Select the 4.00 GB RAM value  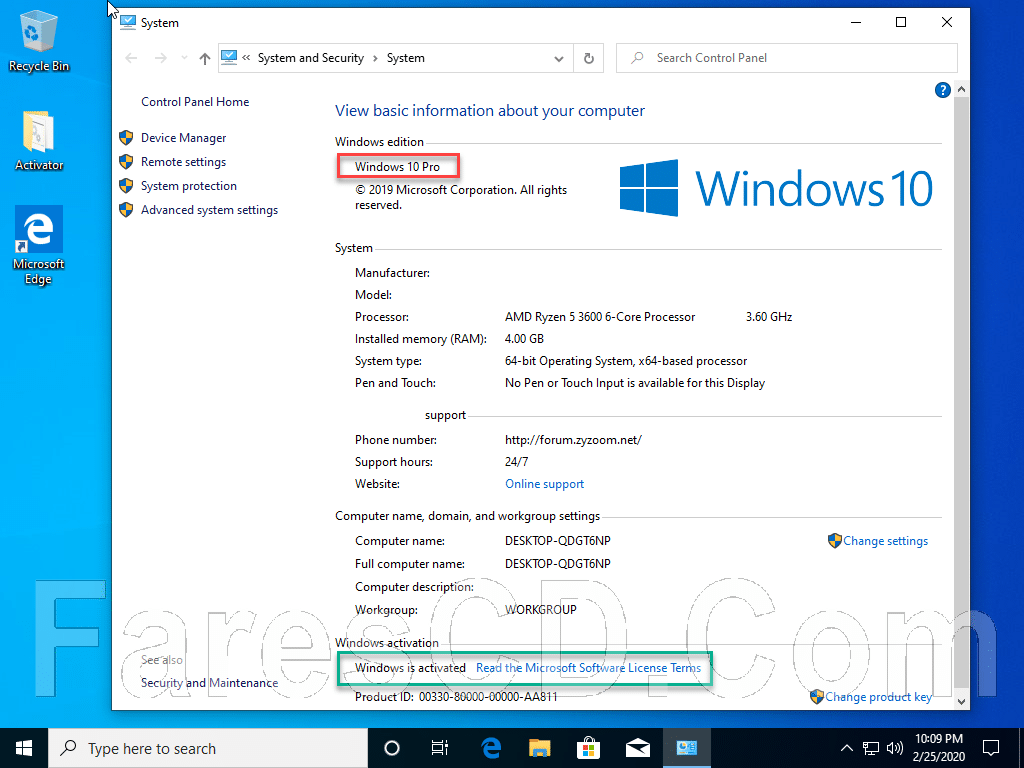tap(524, 339)
